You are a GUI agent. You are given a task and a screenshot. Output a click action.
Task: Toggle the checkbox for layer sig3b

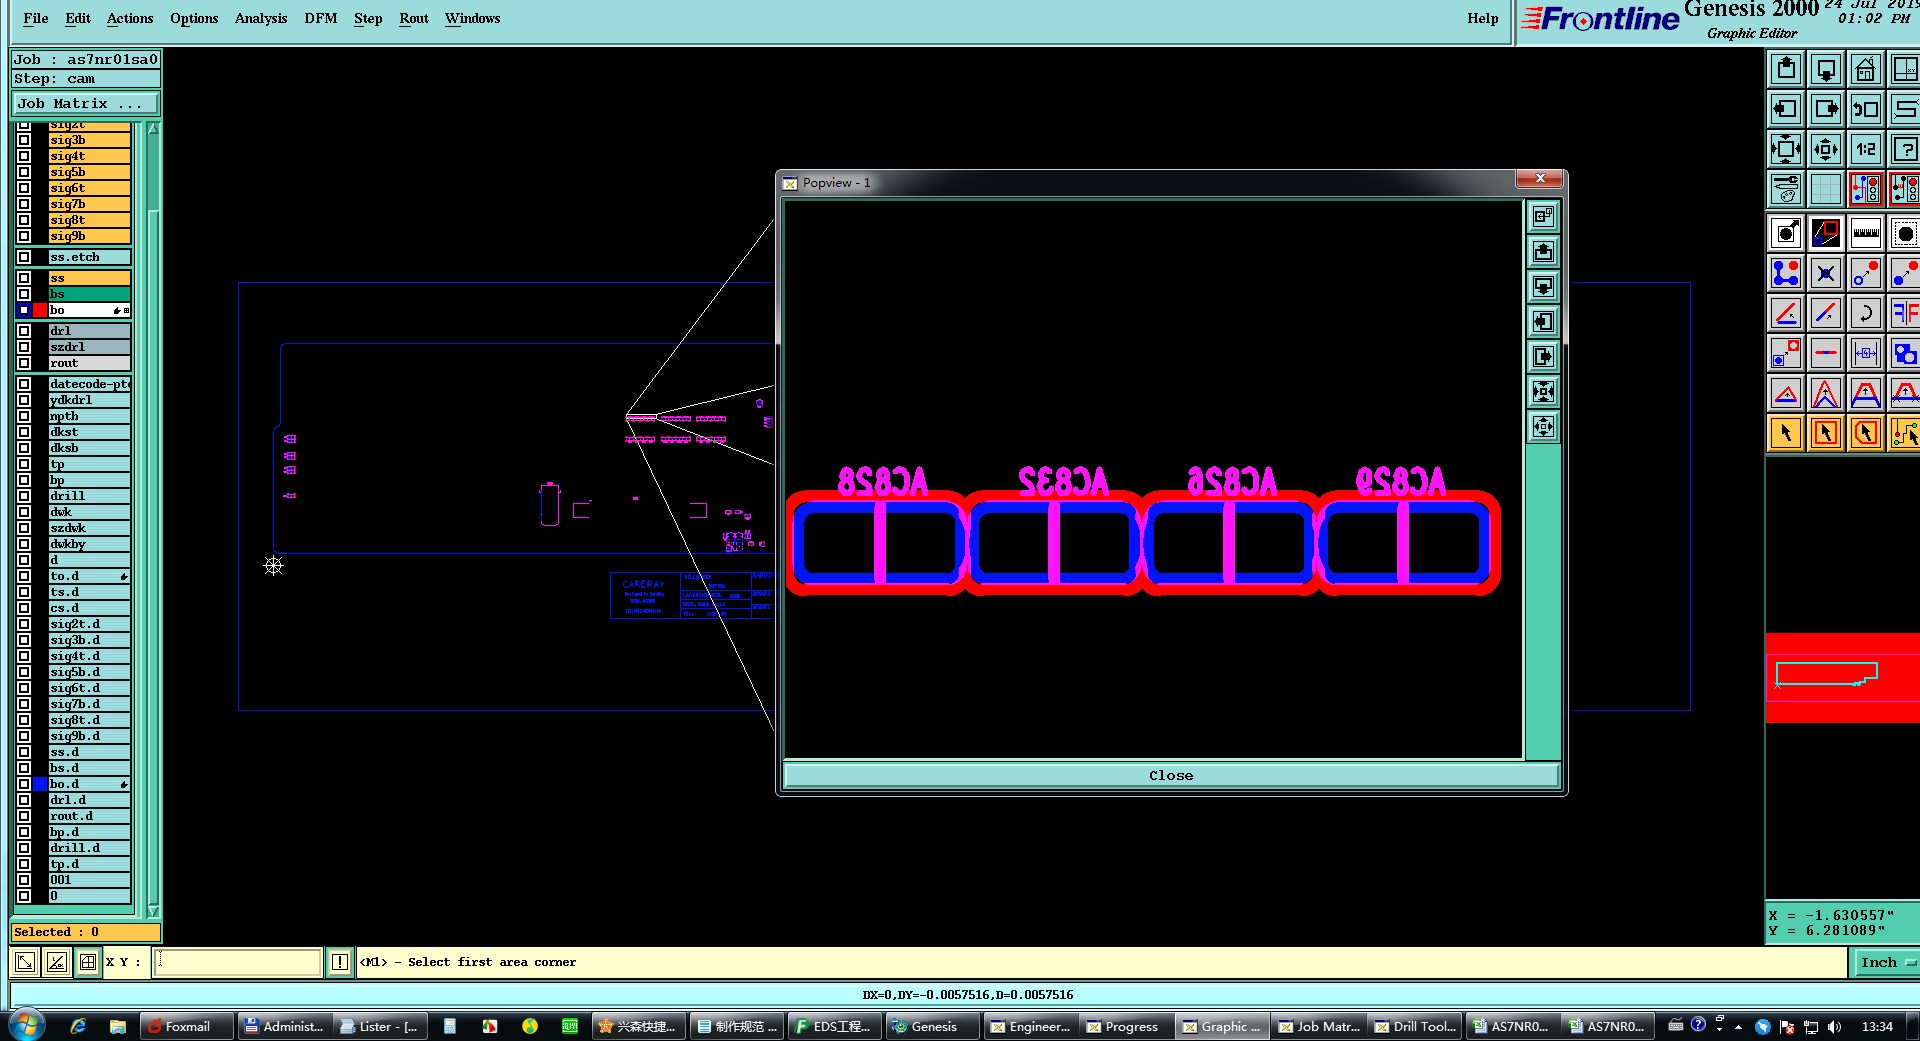pyautogui.click(x=24, y=140)
